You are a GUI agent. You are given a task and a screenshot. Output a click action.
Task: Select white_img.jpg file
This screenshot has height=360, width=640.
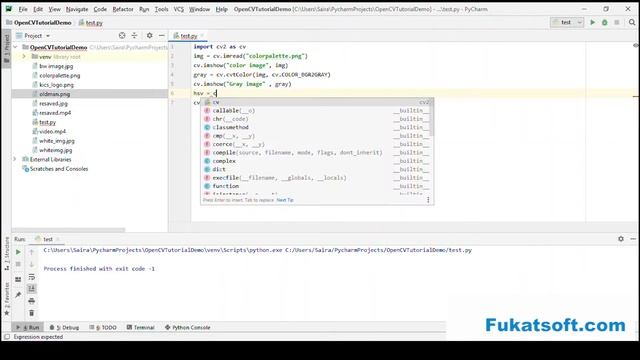click(x=57, y=141)
